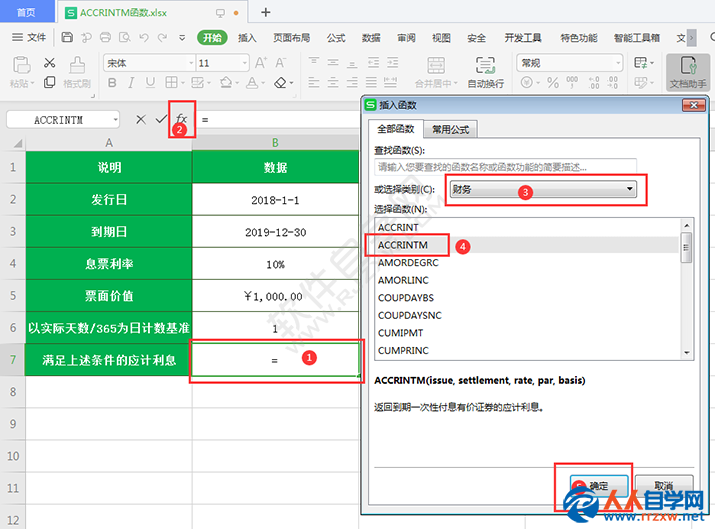
Task: Click the Redo arrow icon
Action: point(162,37)
